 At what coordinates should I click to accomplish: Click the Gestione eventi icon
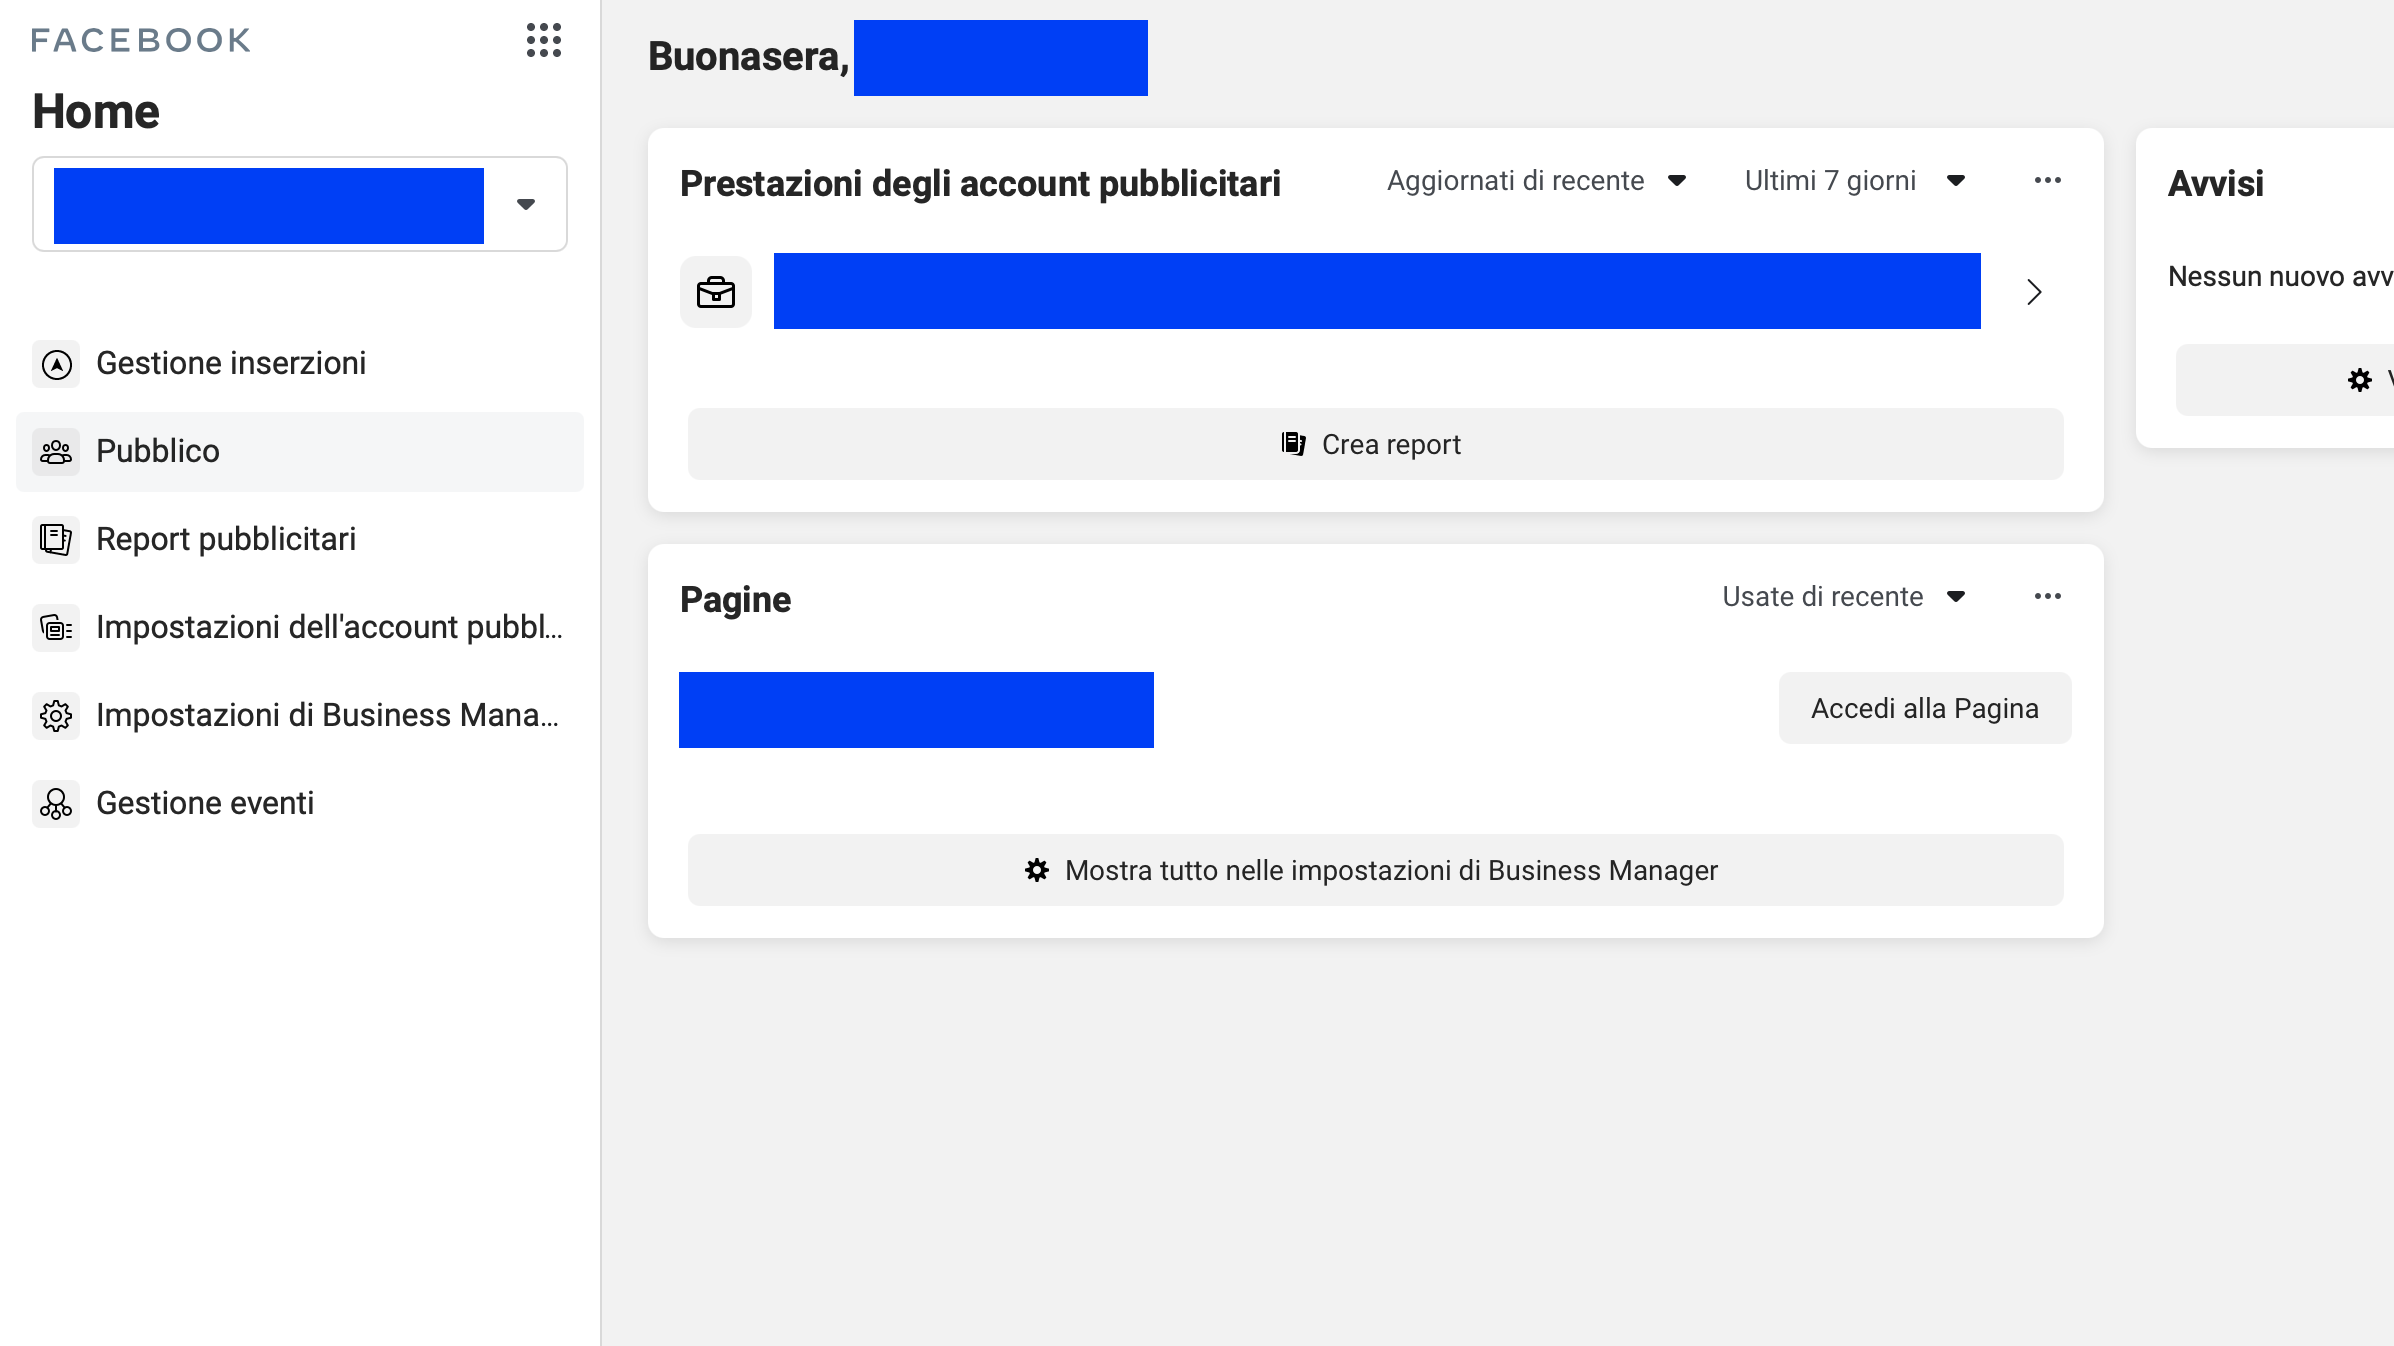pos(57,804)
